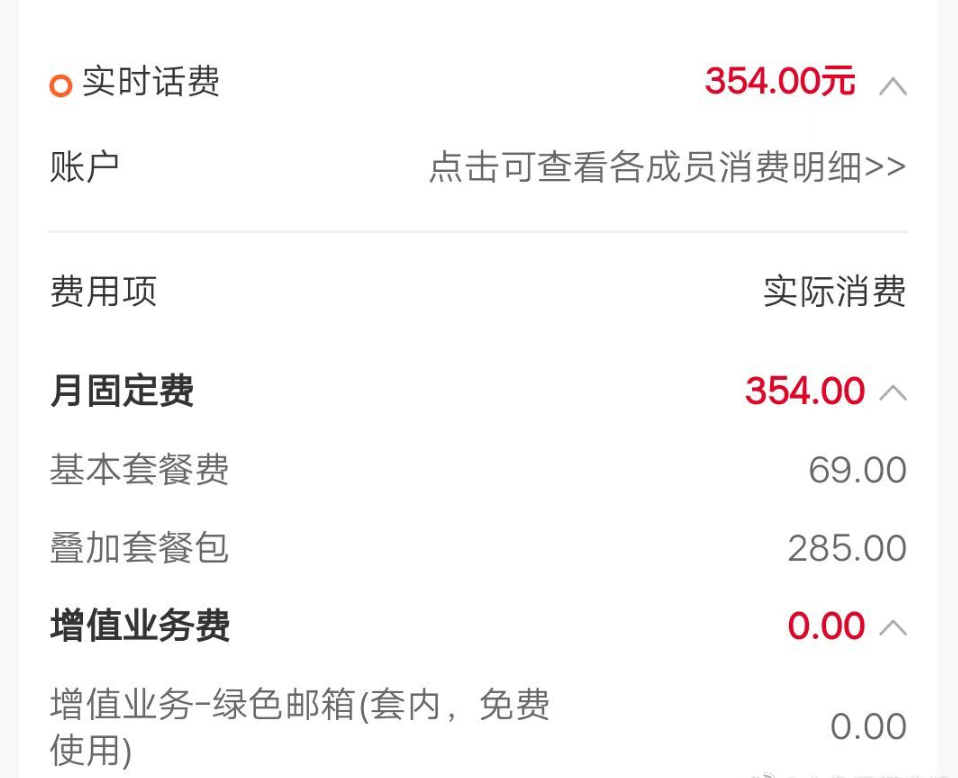Select the 叠加套餐包 line item
Image resolution: width=958 pixels, height=778 pixels.
(139, 548)
